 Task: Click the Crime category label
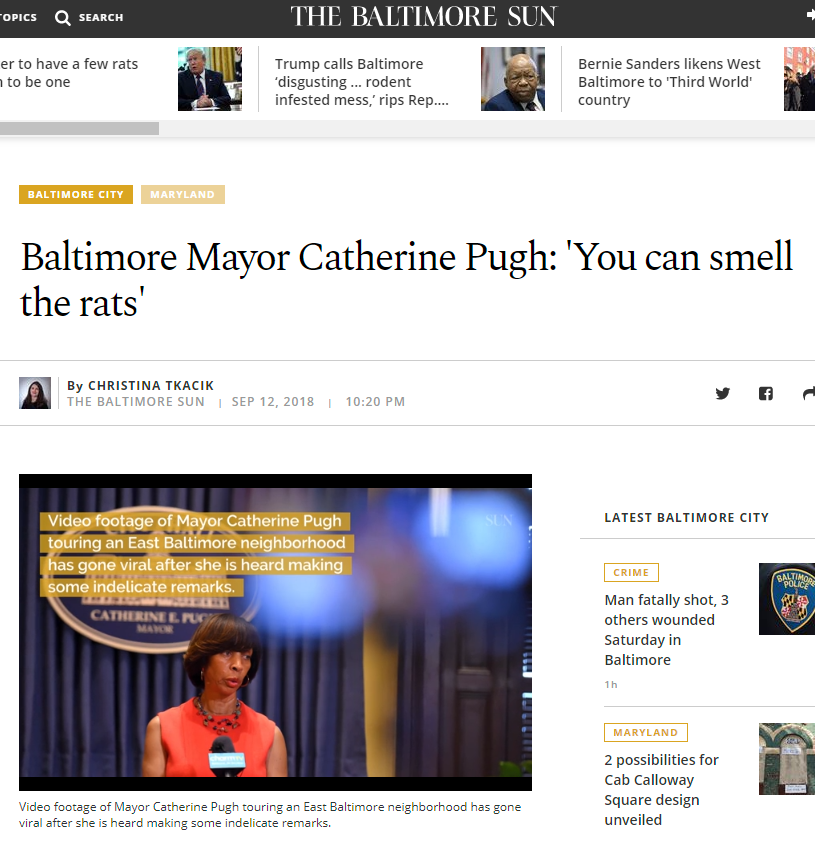point(631,573)
